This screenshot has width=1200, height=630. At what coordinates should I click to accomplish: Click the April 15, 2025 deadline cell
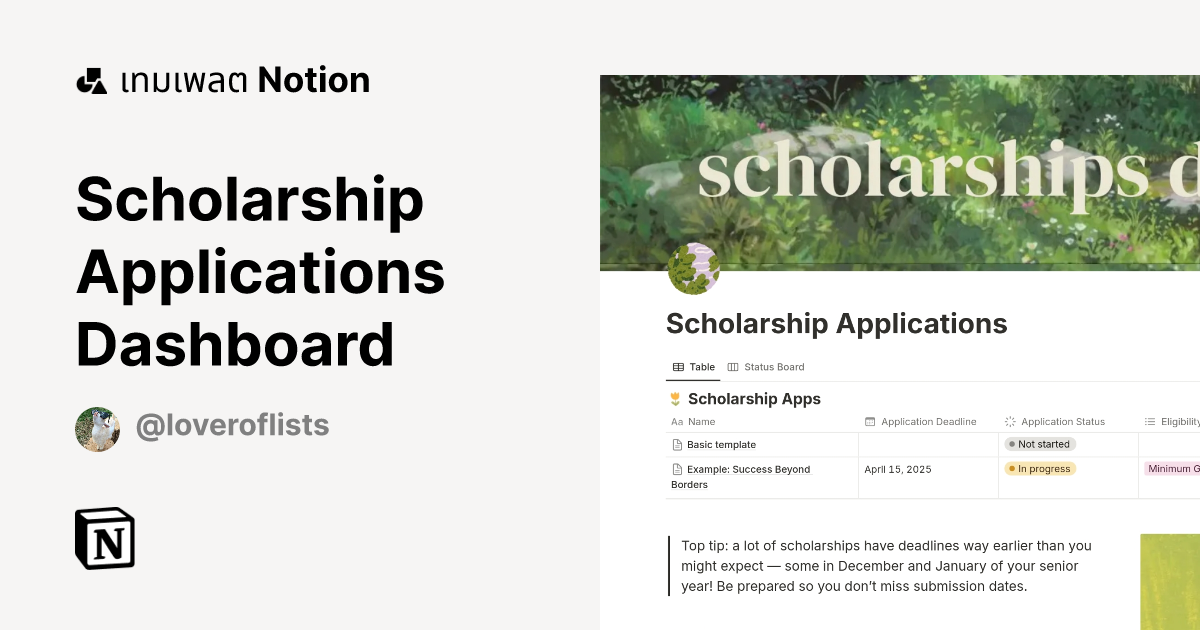[897, 468]
